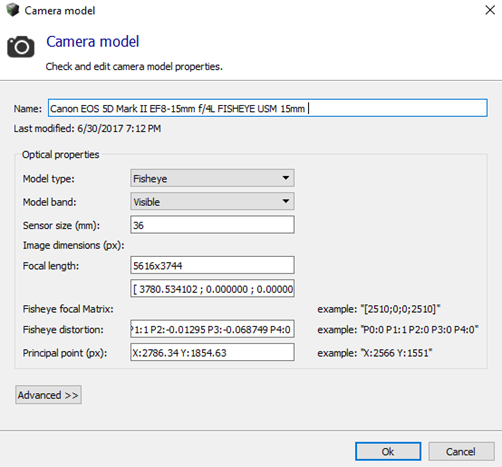
Task: Click the Camera model blue heading text
Action: [93, 42]
